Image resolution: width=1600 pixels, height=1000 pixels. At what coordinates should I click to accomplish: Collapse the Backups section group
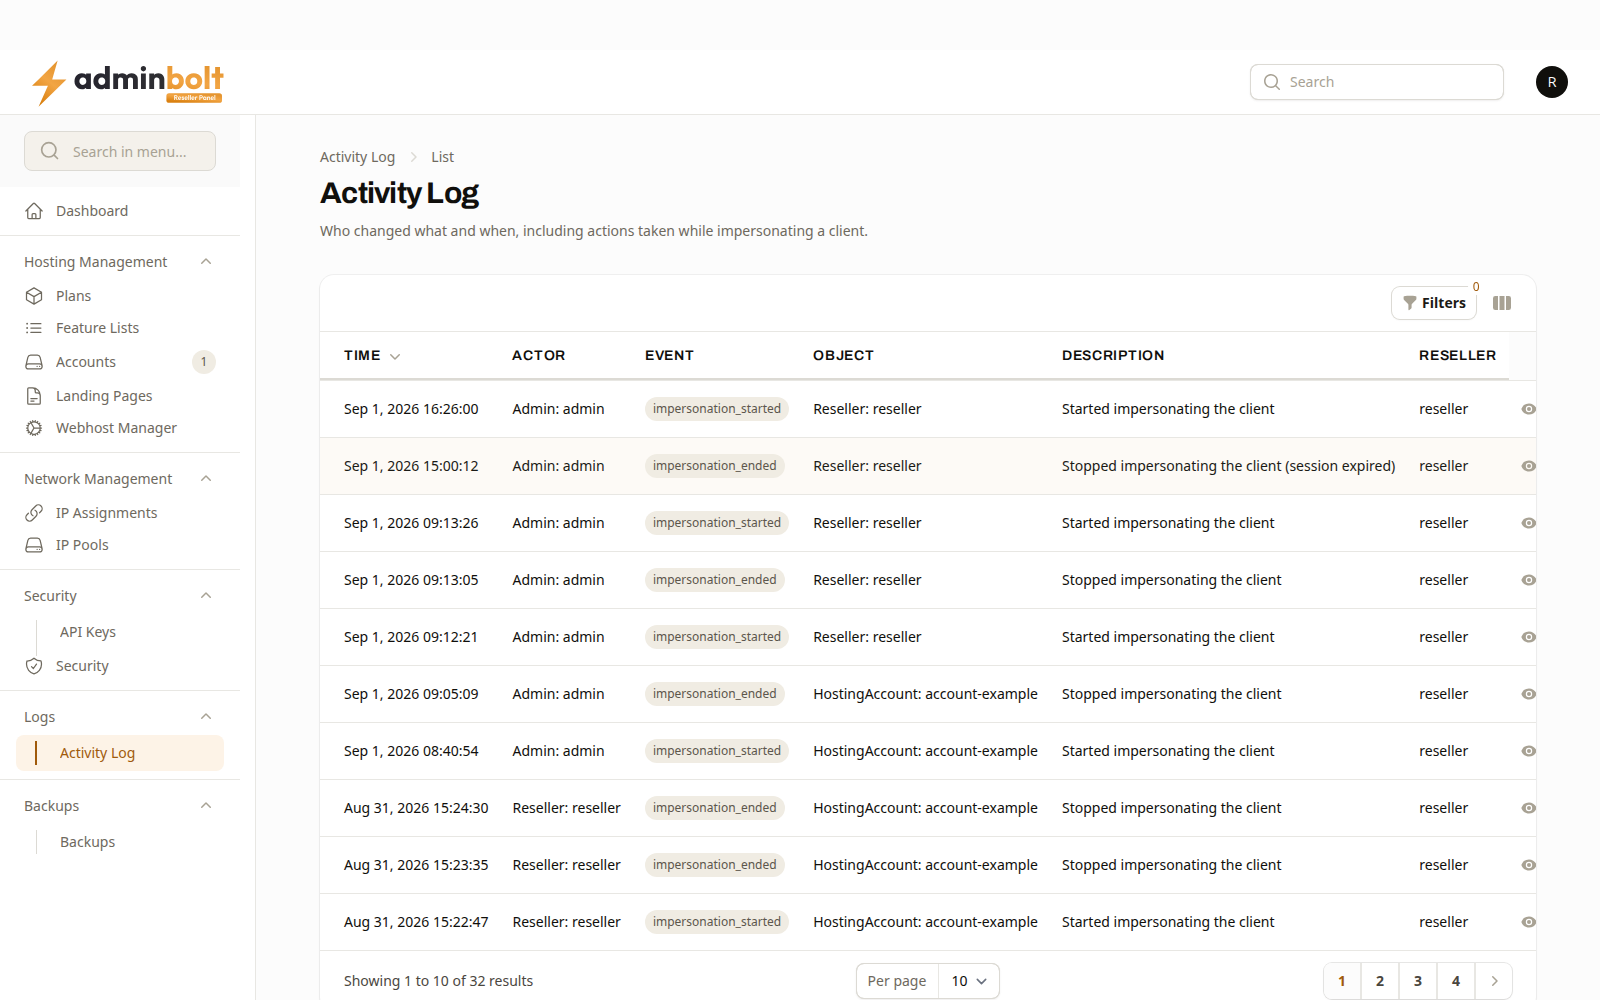206,806
